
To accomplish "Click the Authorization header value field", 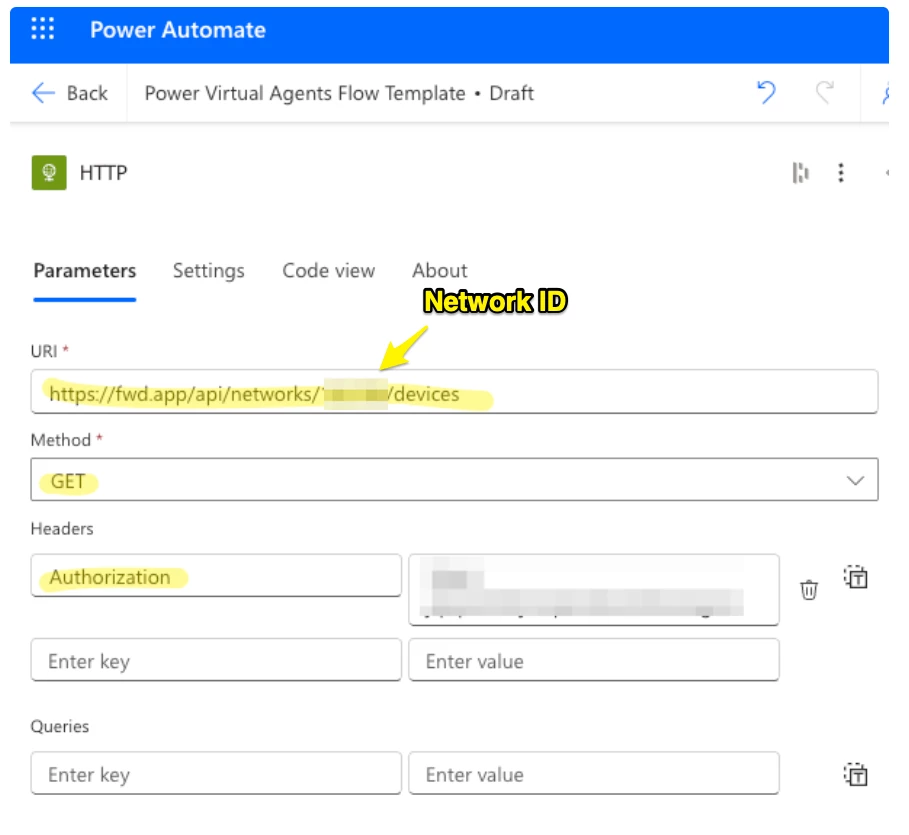I will click(594, 590).
